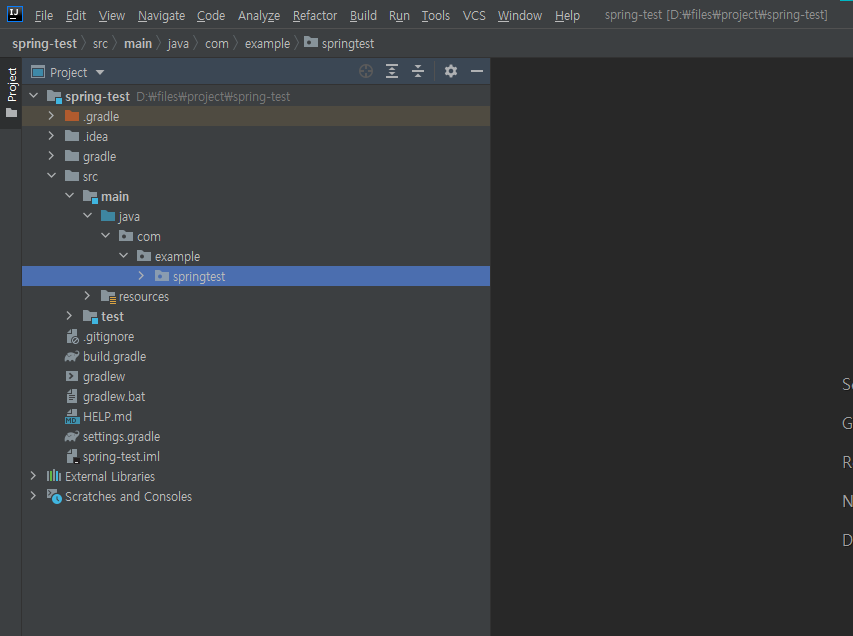This screenshot has height=636, width=853.
Task: Open the VCS menu
Action: coord(473,15)
